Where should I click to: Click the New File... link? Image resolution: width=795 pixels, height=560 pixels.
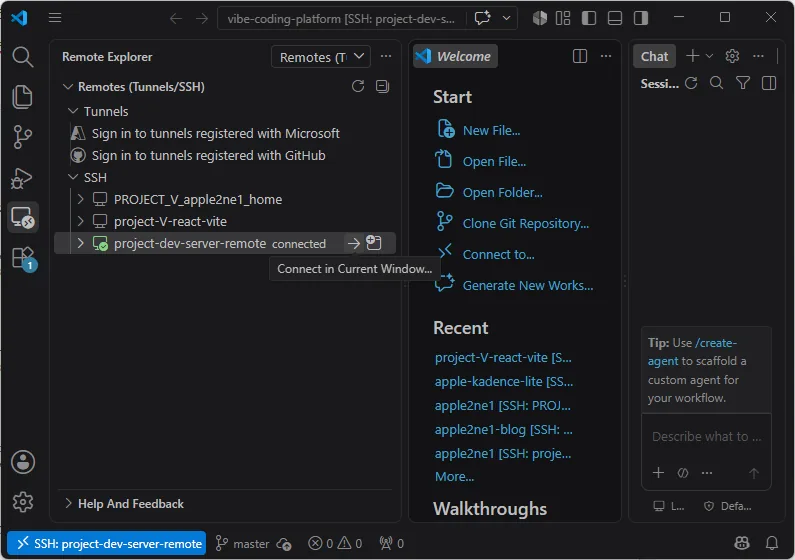491,131
